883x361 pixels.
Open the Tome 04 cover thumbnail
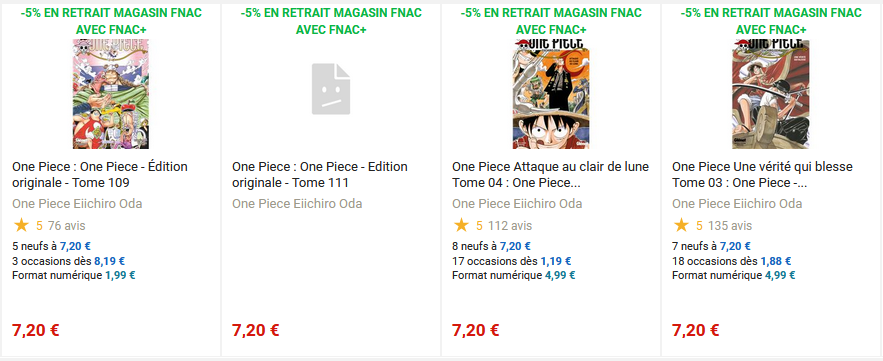point(551,93)
